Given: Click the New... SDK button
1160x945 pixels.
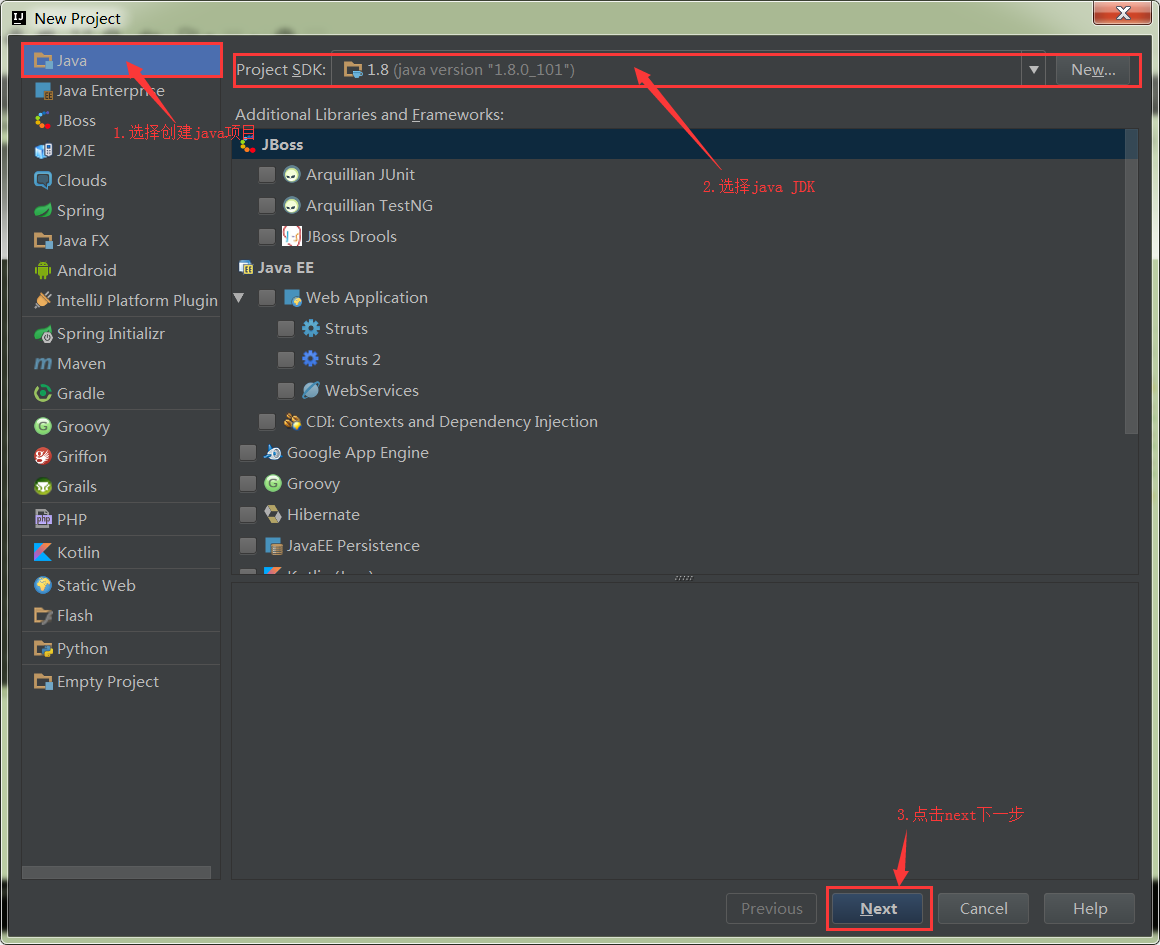Looking at the screenshot, I should tap(1093, 70).
